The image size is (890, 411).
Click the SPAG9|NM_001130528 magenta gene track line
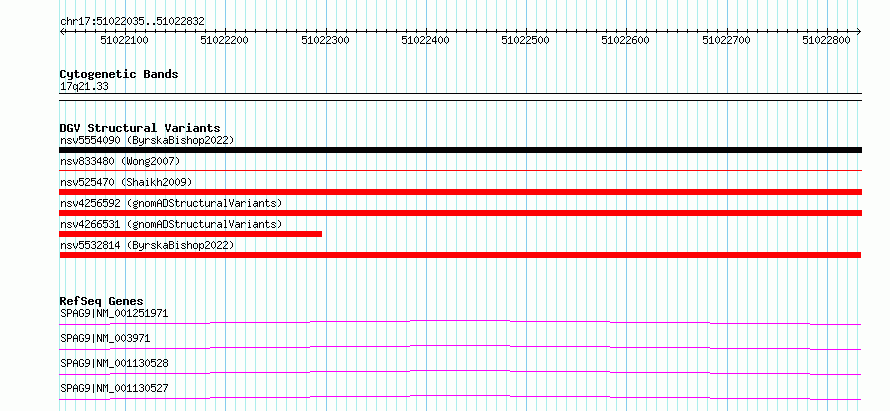460,372
